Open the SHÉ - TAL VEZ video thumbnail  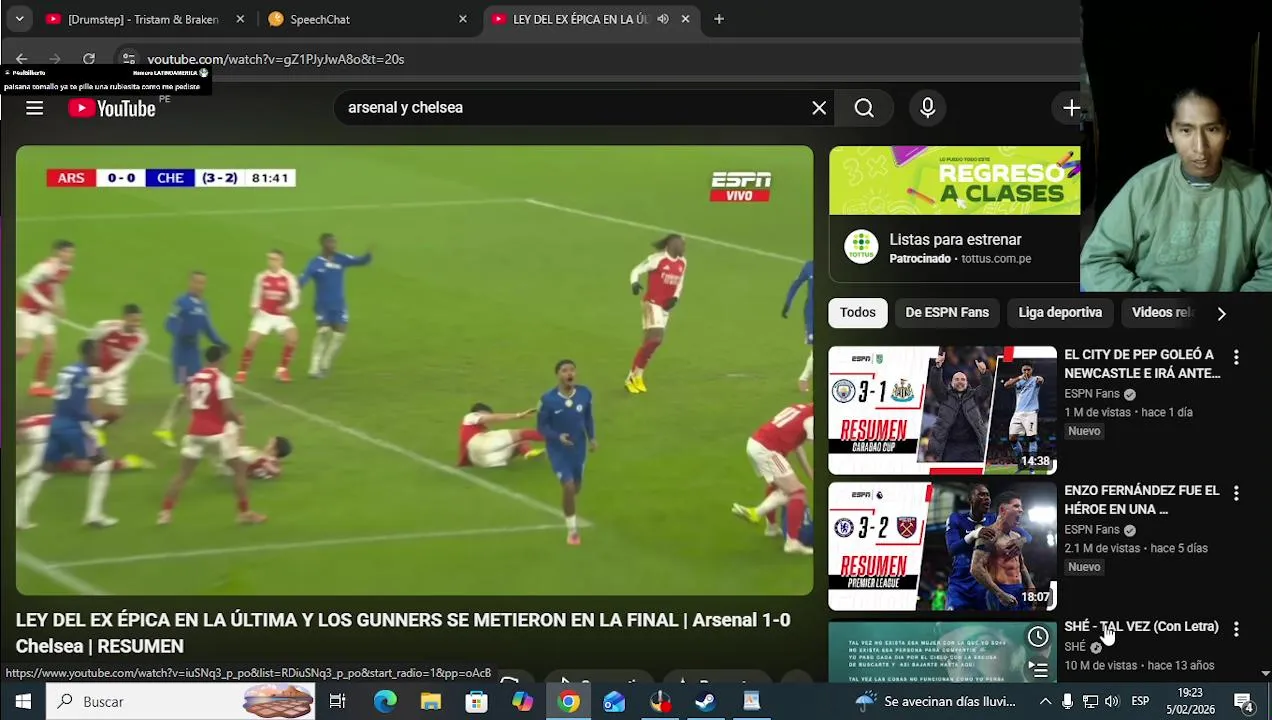[942, 652]
